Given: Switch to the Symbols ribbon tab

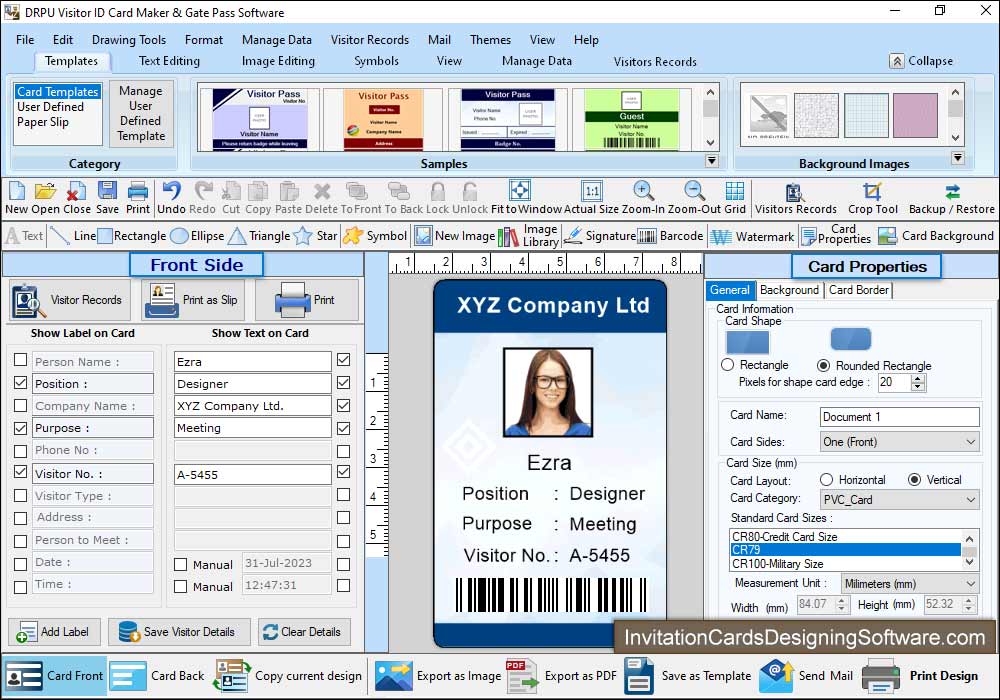Looking at the screenshot, I should [376, 61].
